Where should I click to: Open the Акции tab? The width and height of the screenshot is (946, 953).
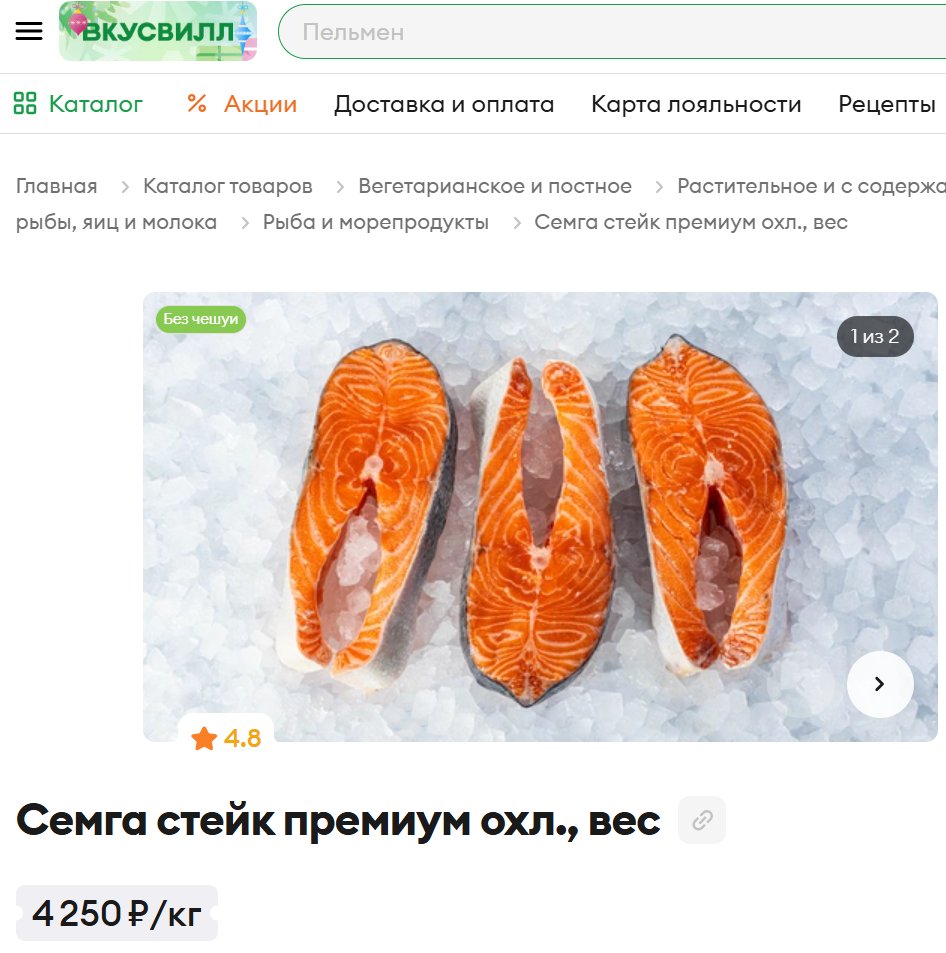tap(260, 104)
